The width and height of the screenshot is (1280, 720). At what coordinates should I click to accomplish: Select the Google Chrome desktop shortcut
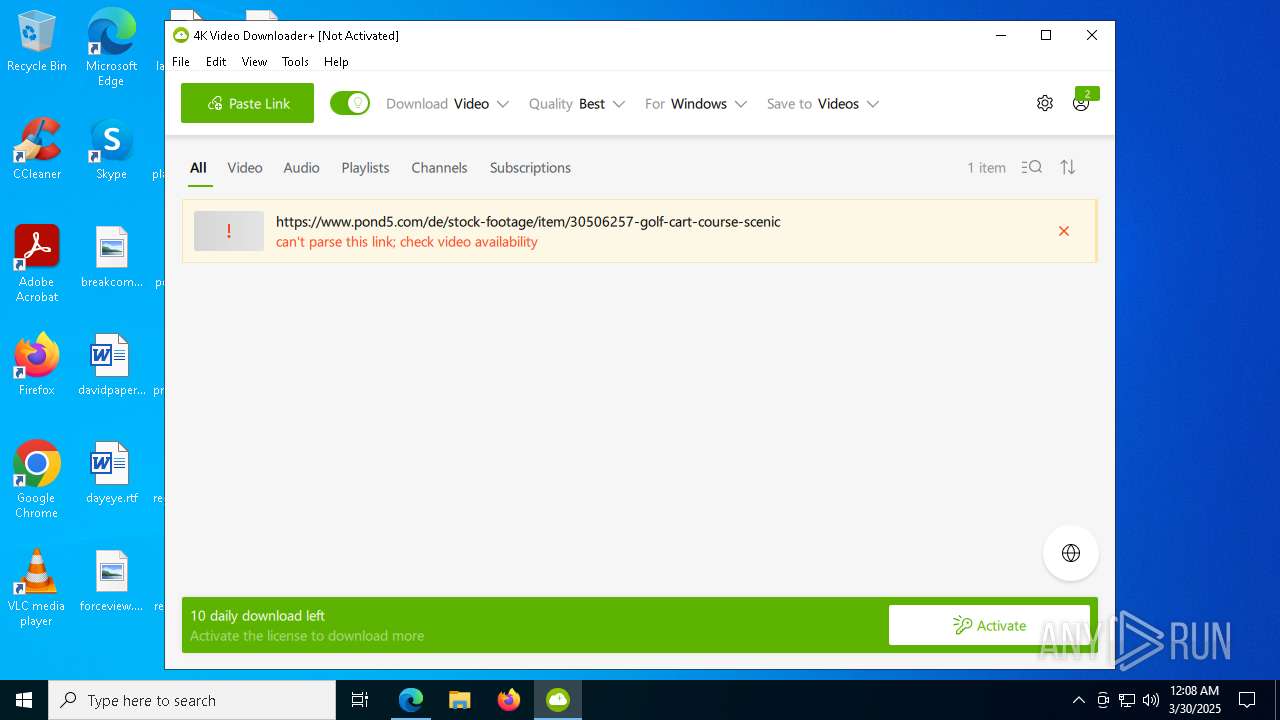37,480
